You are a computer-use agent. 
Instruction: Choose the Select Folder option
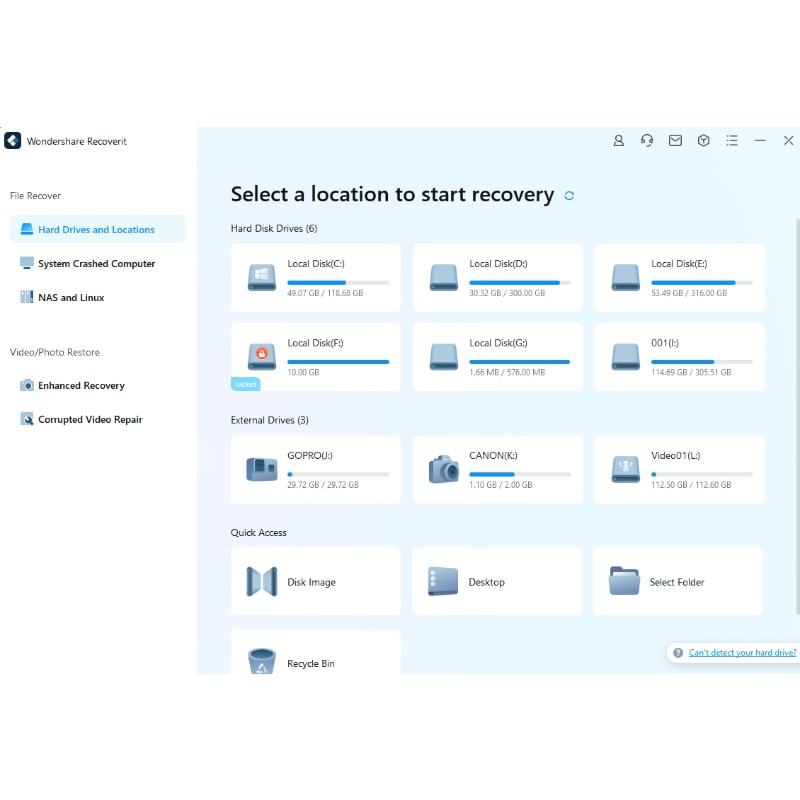click(678, 581)
